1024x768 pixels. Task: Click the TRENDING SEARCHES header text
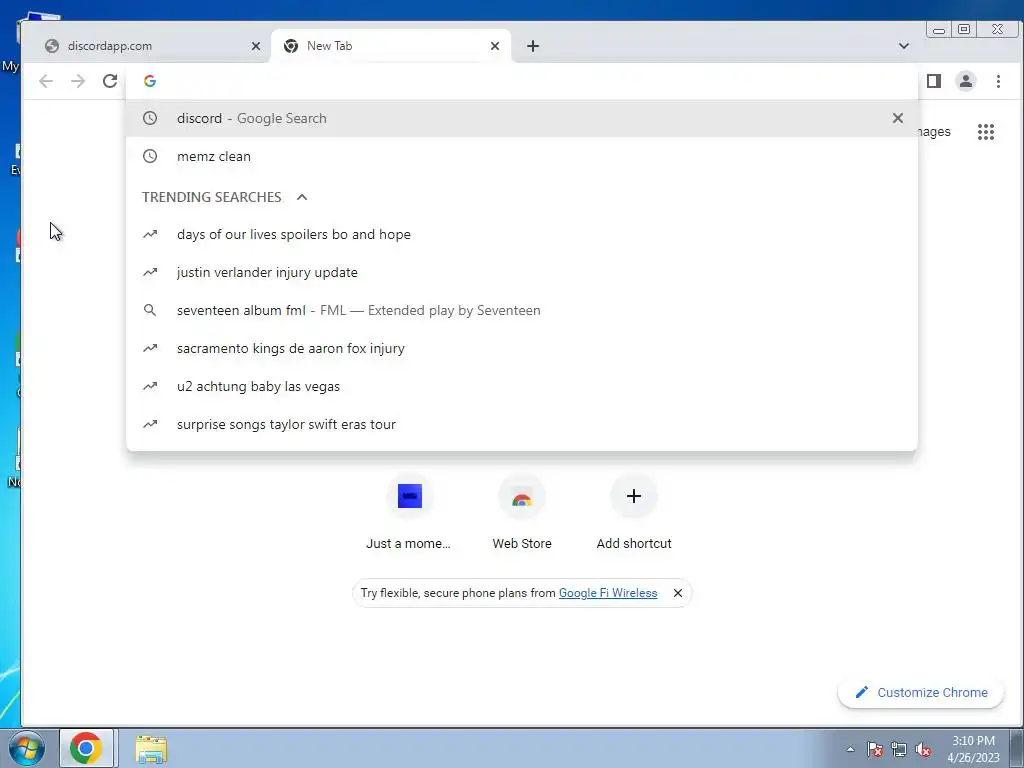(212, 197)
